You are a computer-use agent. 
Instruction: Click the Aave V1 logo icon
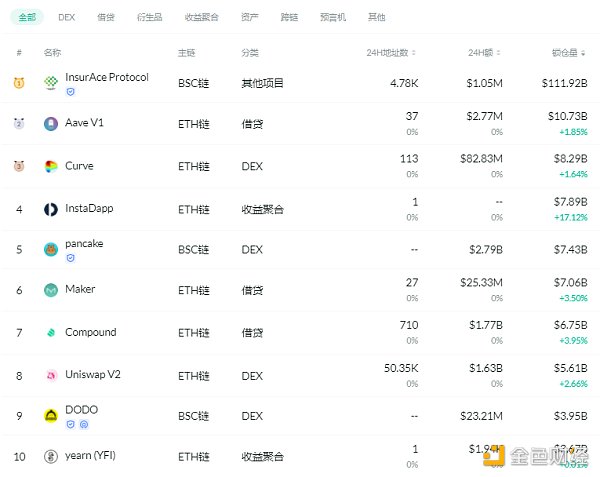(51, 124)
